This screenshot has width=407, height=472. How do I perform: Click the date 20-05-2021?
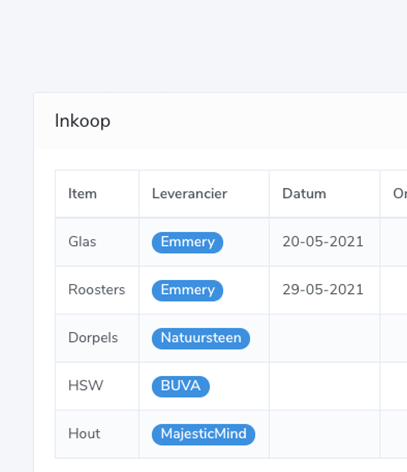(x=323, y=242)
